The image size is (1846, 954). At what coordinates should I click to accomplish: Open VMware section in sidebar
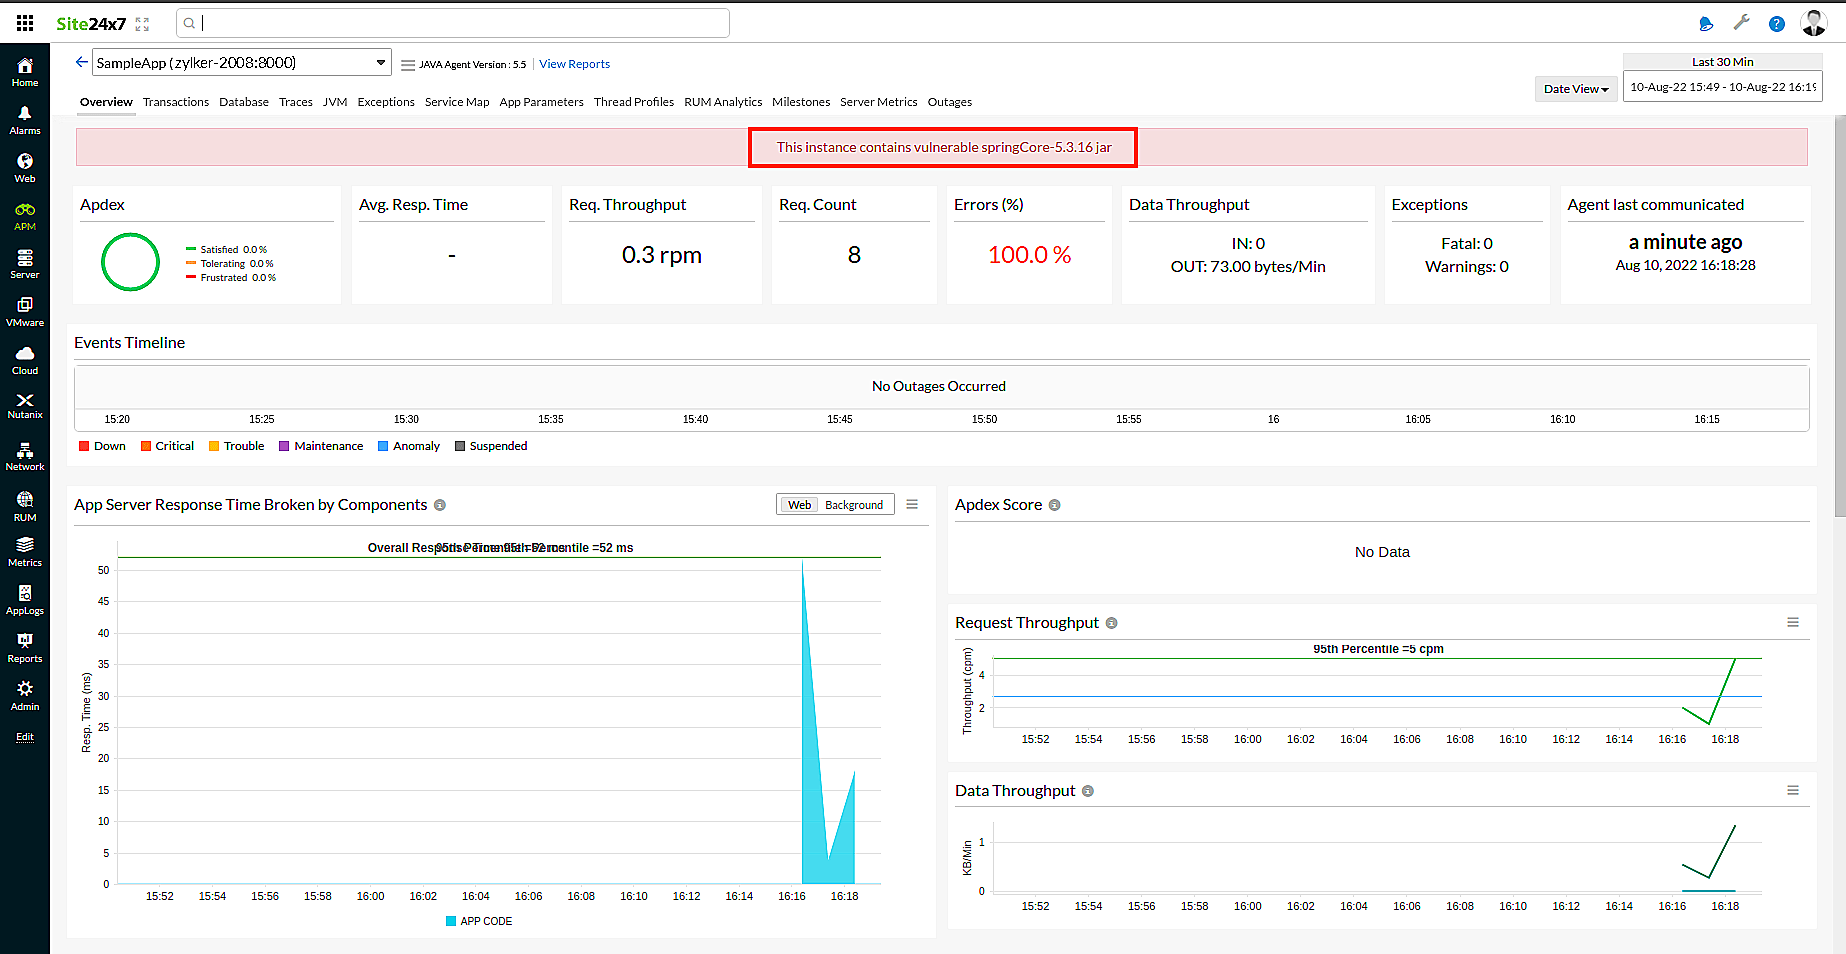coord(25,312)
